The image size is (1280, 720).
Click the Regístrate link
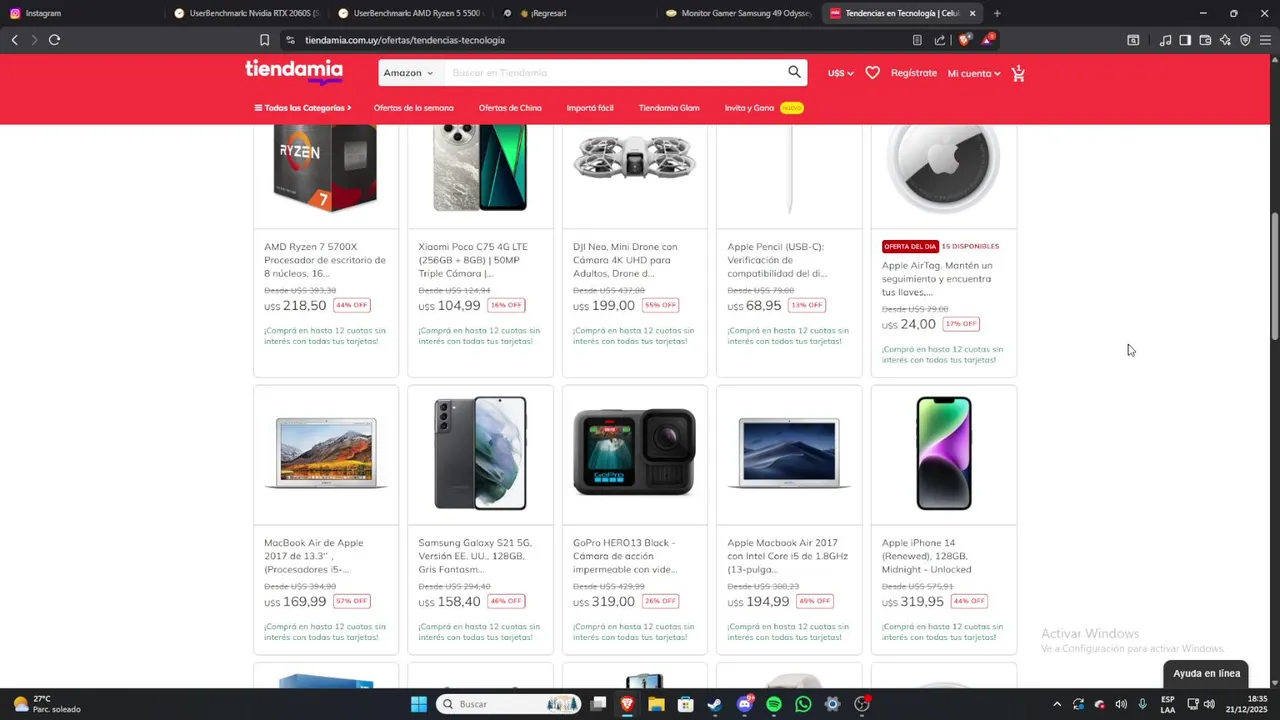coord(914,73)
